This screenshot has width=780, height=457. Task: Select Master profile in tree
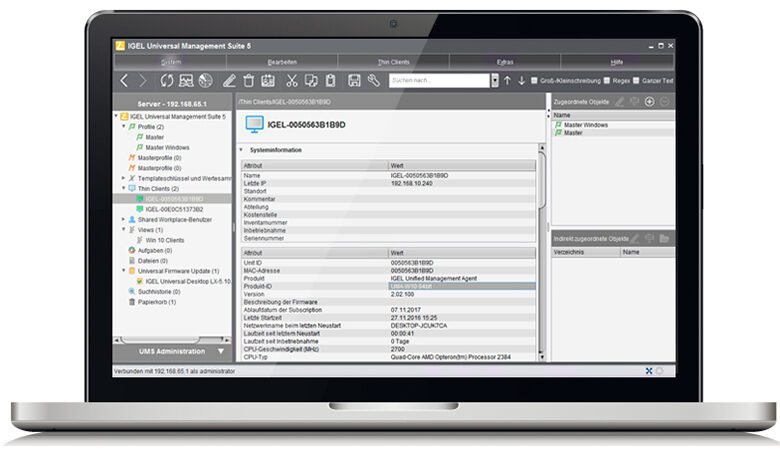[155, 137]
